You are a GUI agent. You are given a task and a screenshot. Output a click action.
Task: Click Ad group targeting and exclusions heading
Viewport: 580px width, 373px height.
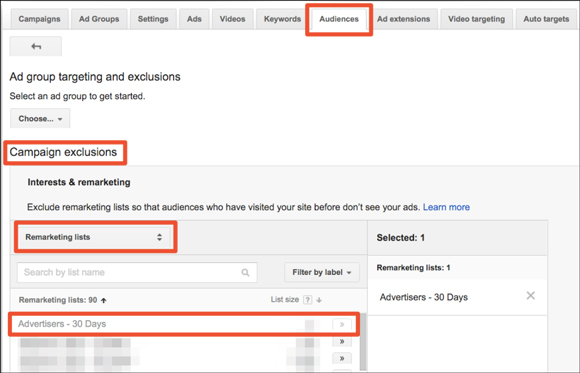[95, 77]
